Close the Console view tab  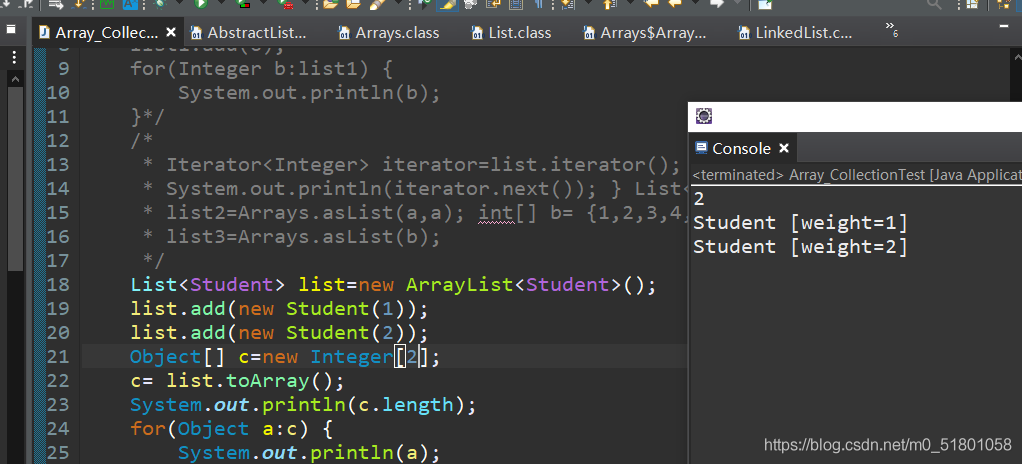click(784, 149)
